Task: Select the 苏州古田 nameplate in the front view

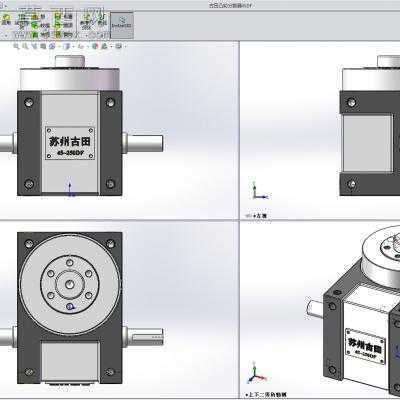Action: point(70,143)
